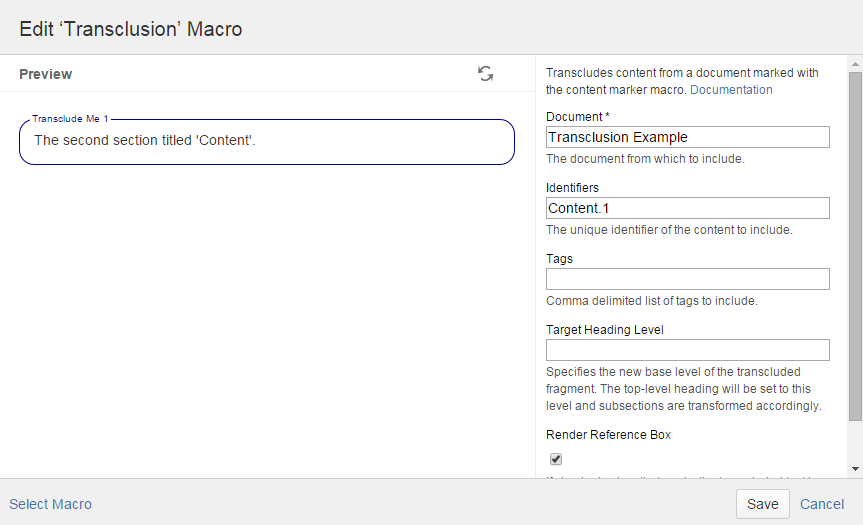Click the scrollbar up arrow

pos(855,63)
